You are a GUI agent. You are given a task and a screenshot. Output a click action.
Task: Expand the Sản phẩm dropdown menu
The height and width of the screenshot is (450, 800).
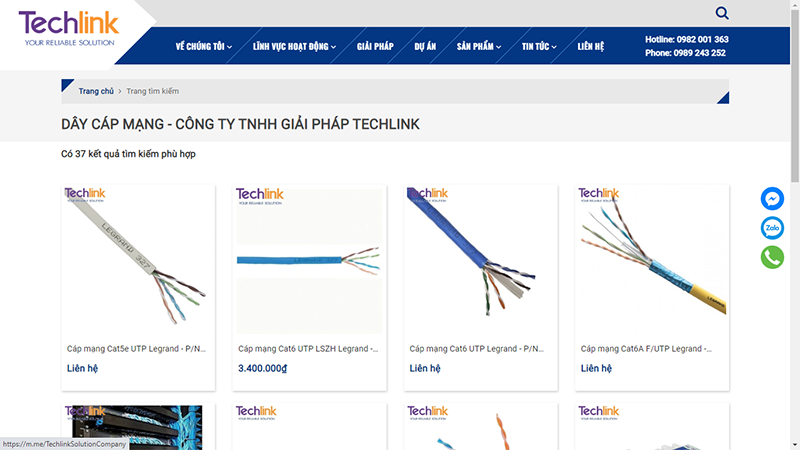click(479, 46)
